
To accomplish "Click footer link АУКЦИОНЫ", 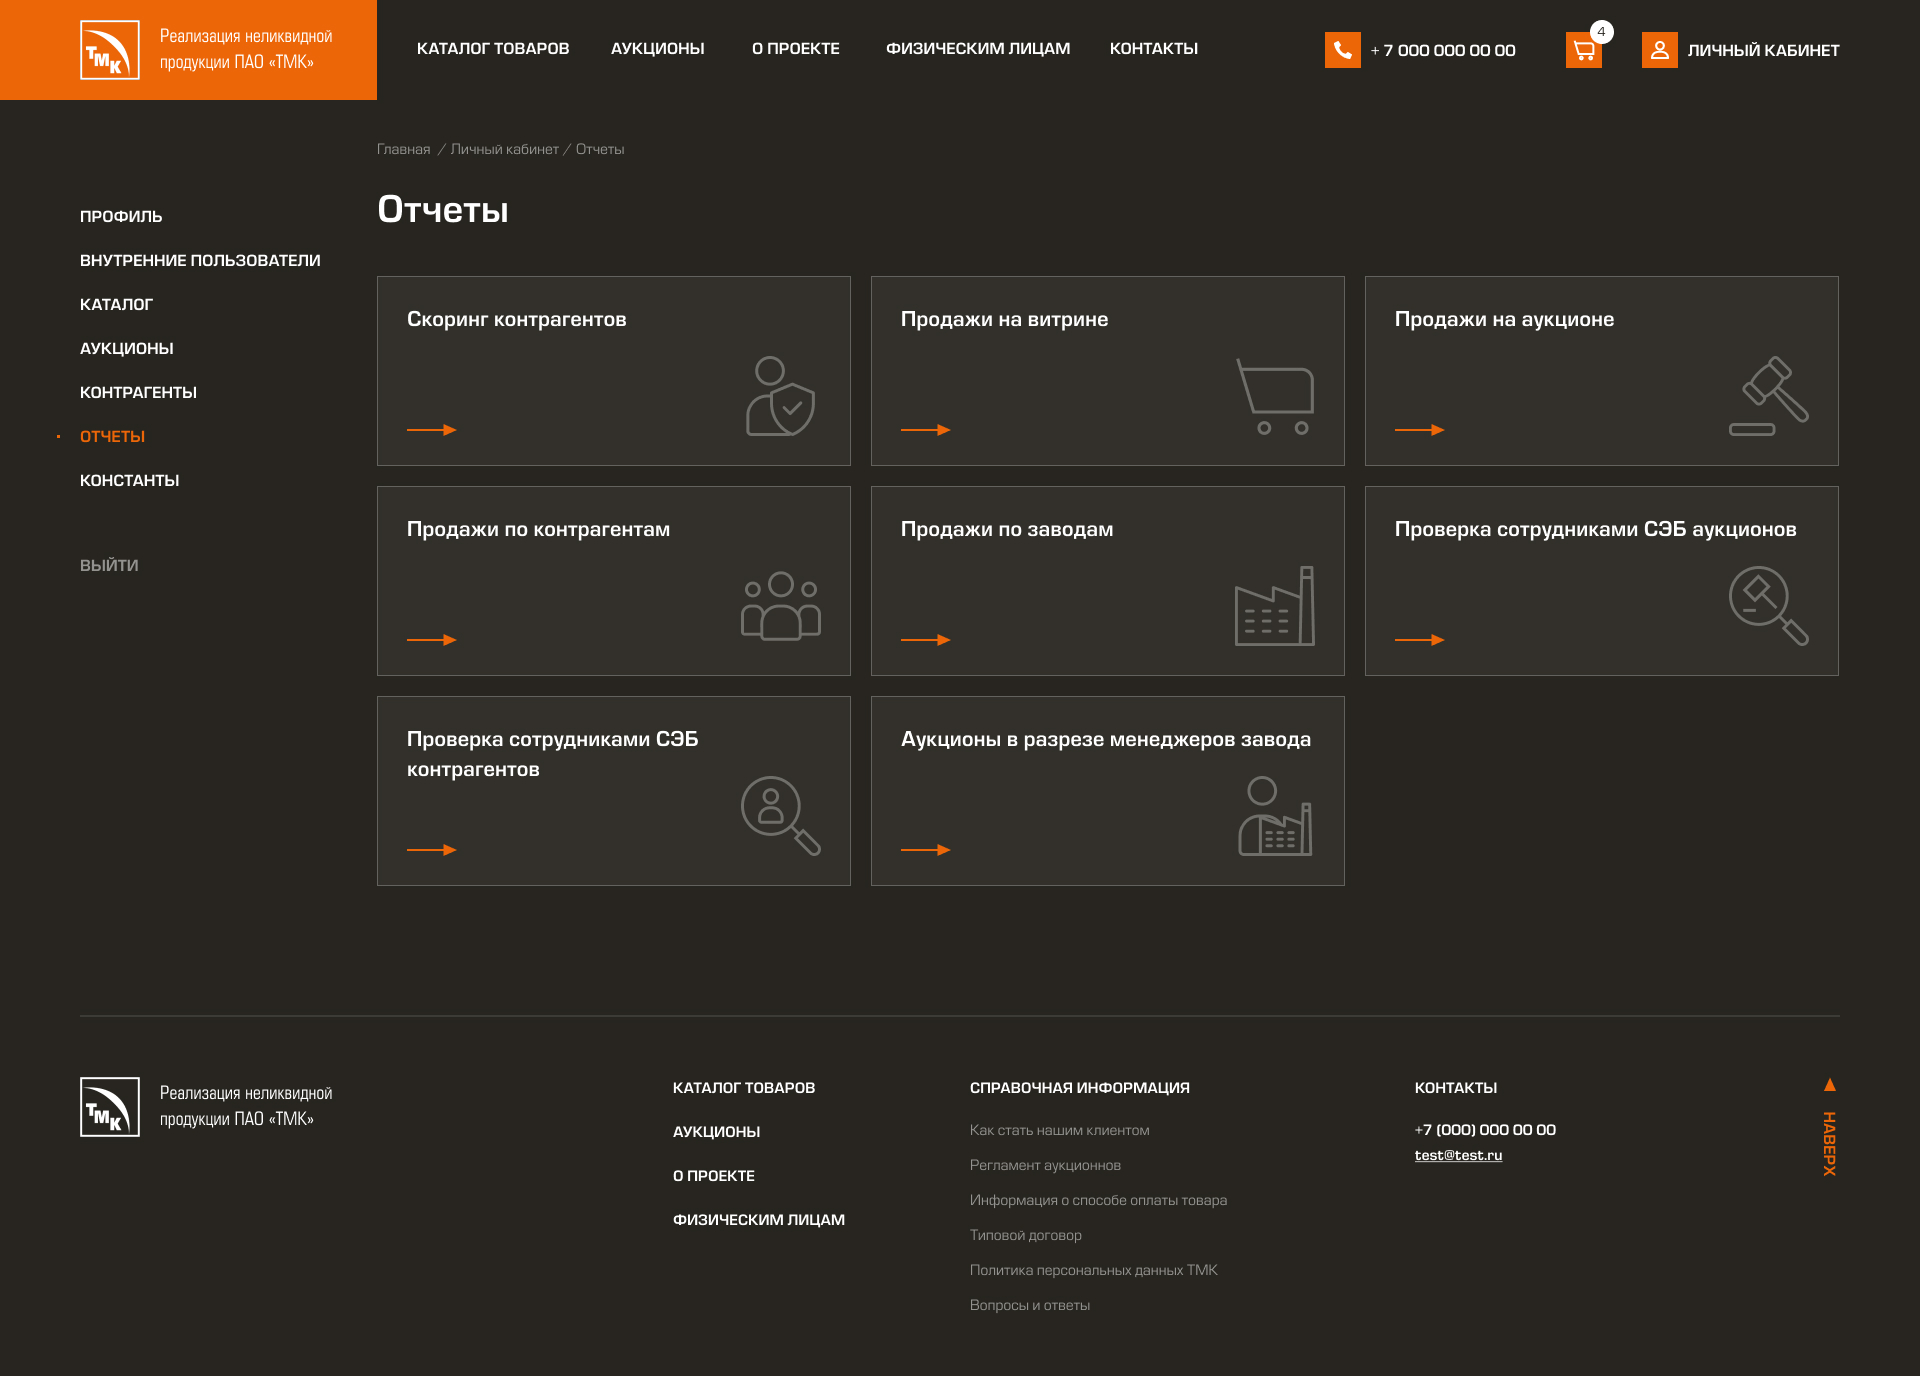I will [x=717, y=1131].
